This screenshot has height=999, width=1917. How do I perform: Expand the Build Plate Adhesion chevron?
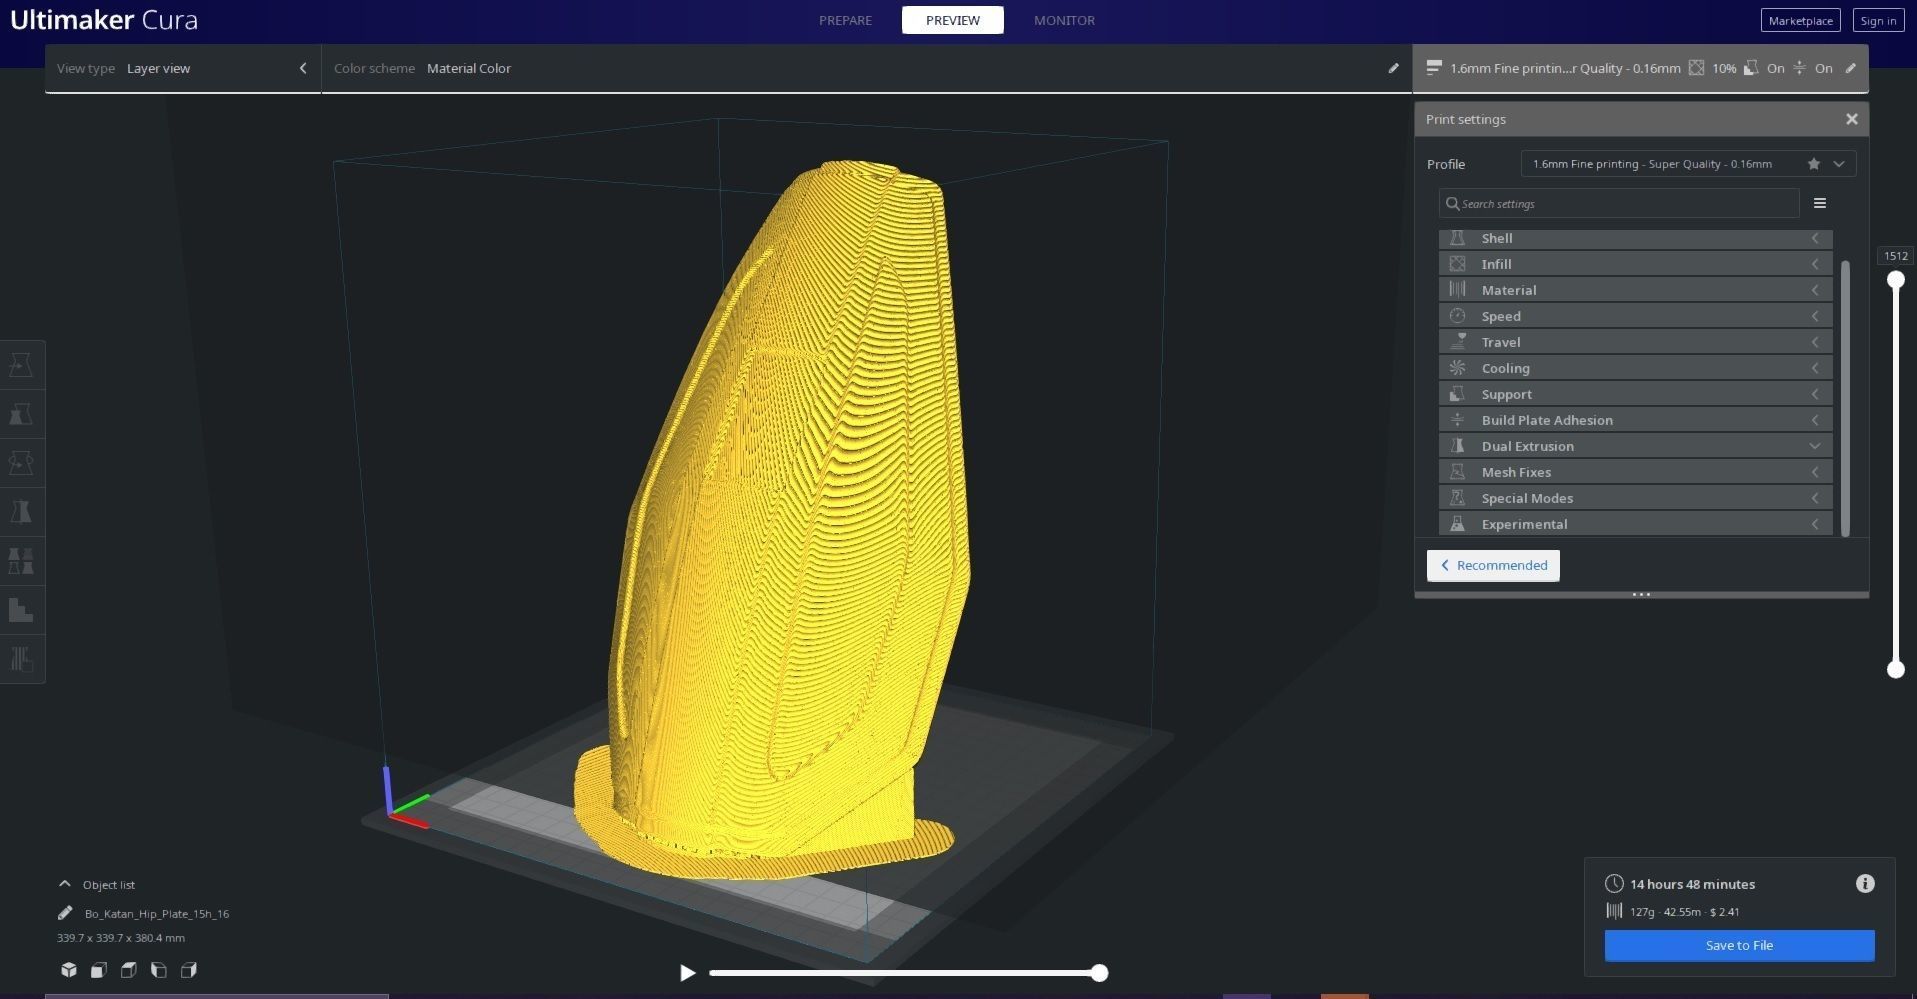tap(1814, 420)
